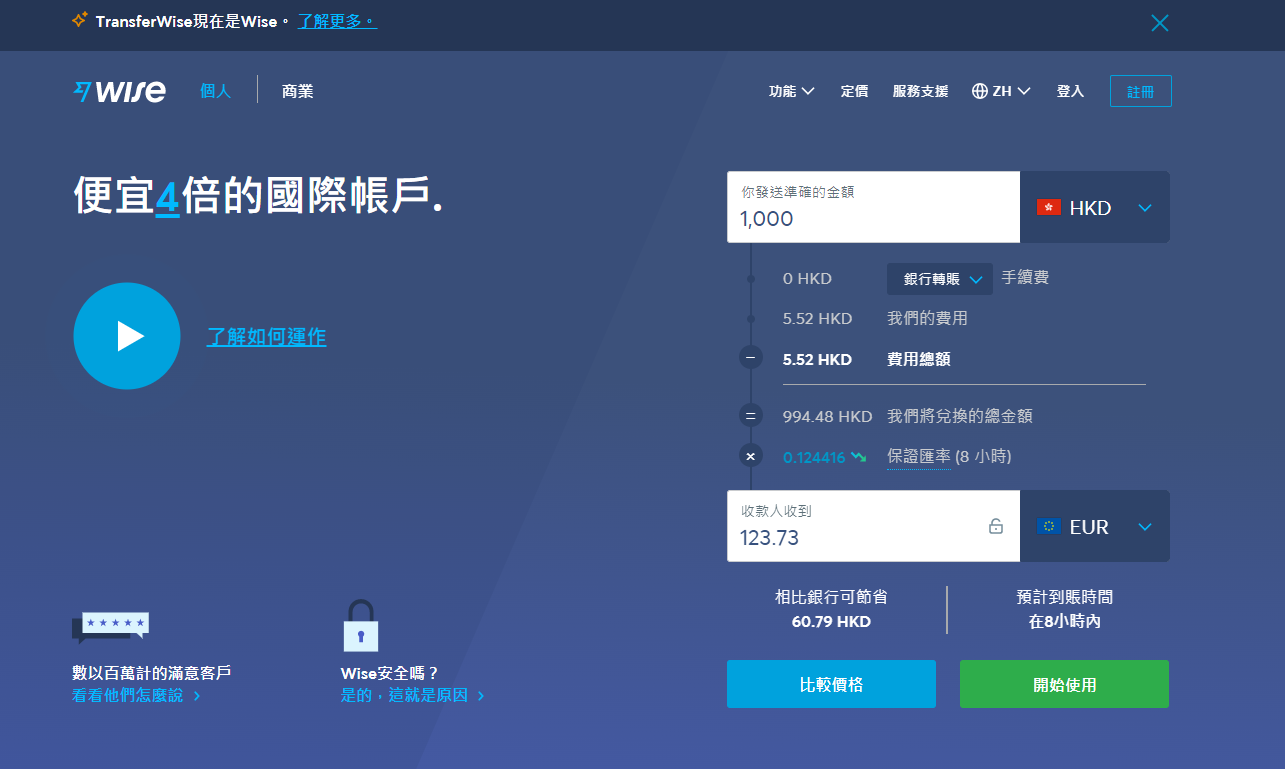Open the 保證匯率 guaranteed rate link
This screenshot has height=769, width=1285.
click(x=918, y=456)
